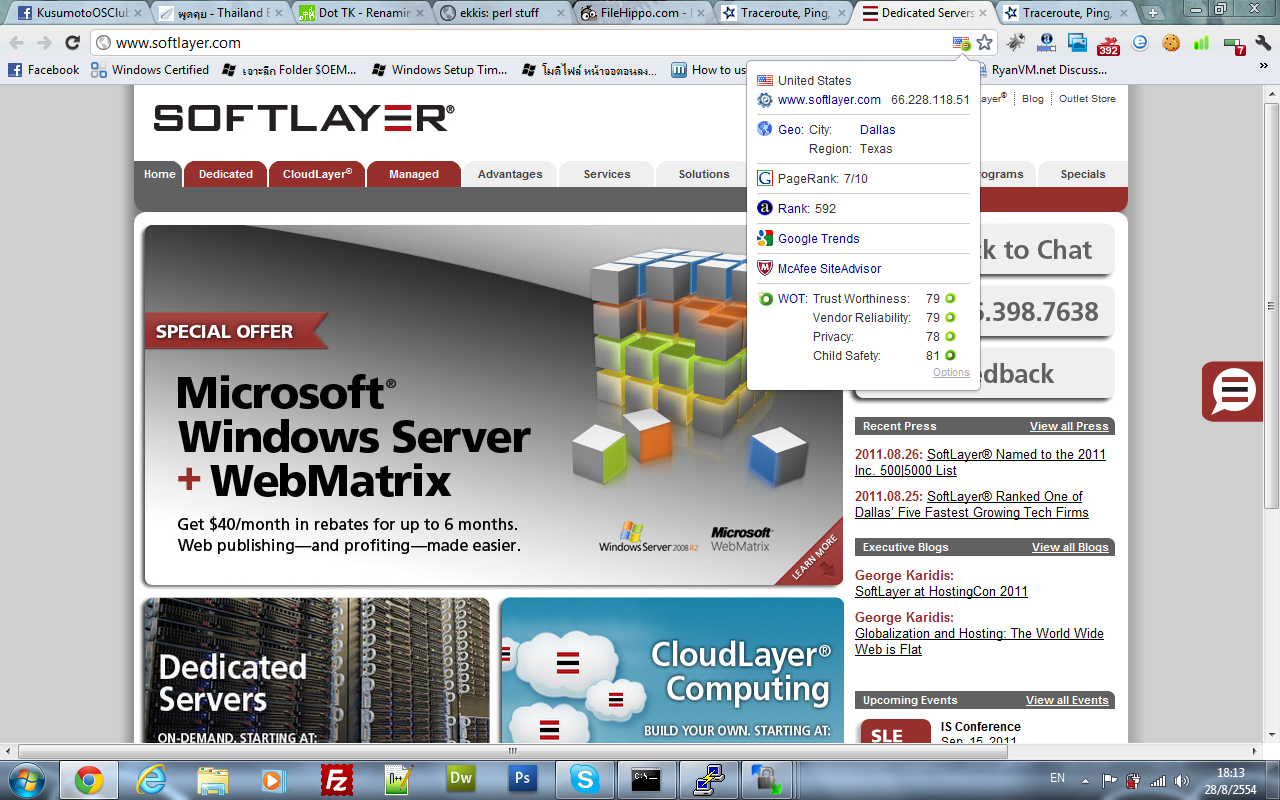Select the Managed navigation tab
The width and height of the screenshot is (1280, 800).
(x=414, y=174)
